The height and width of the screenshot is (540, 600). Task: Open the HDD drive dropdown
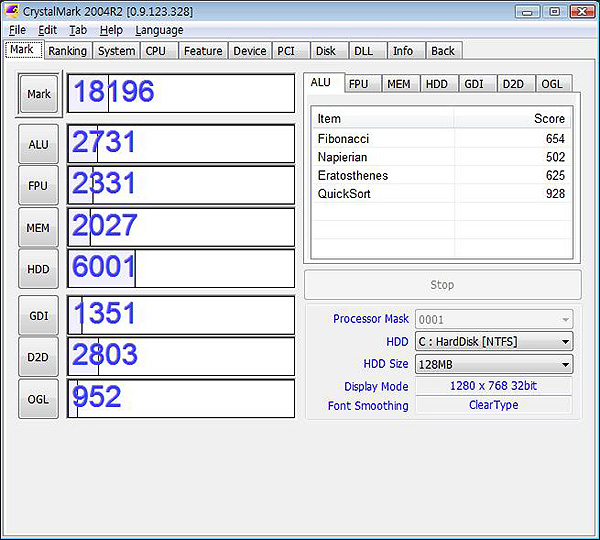point(494,341)
